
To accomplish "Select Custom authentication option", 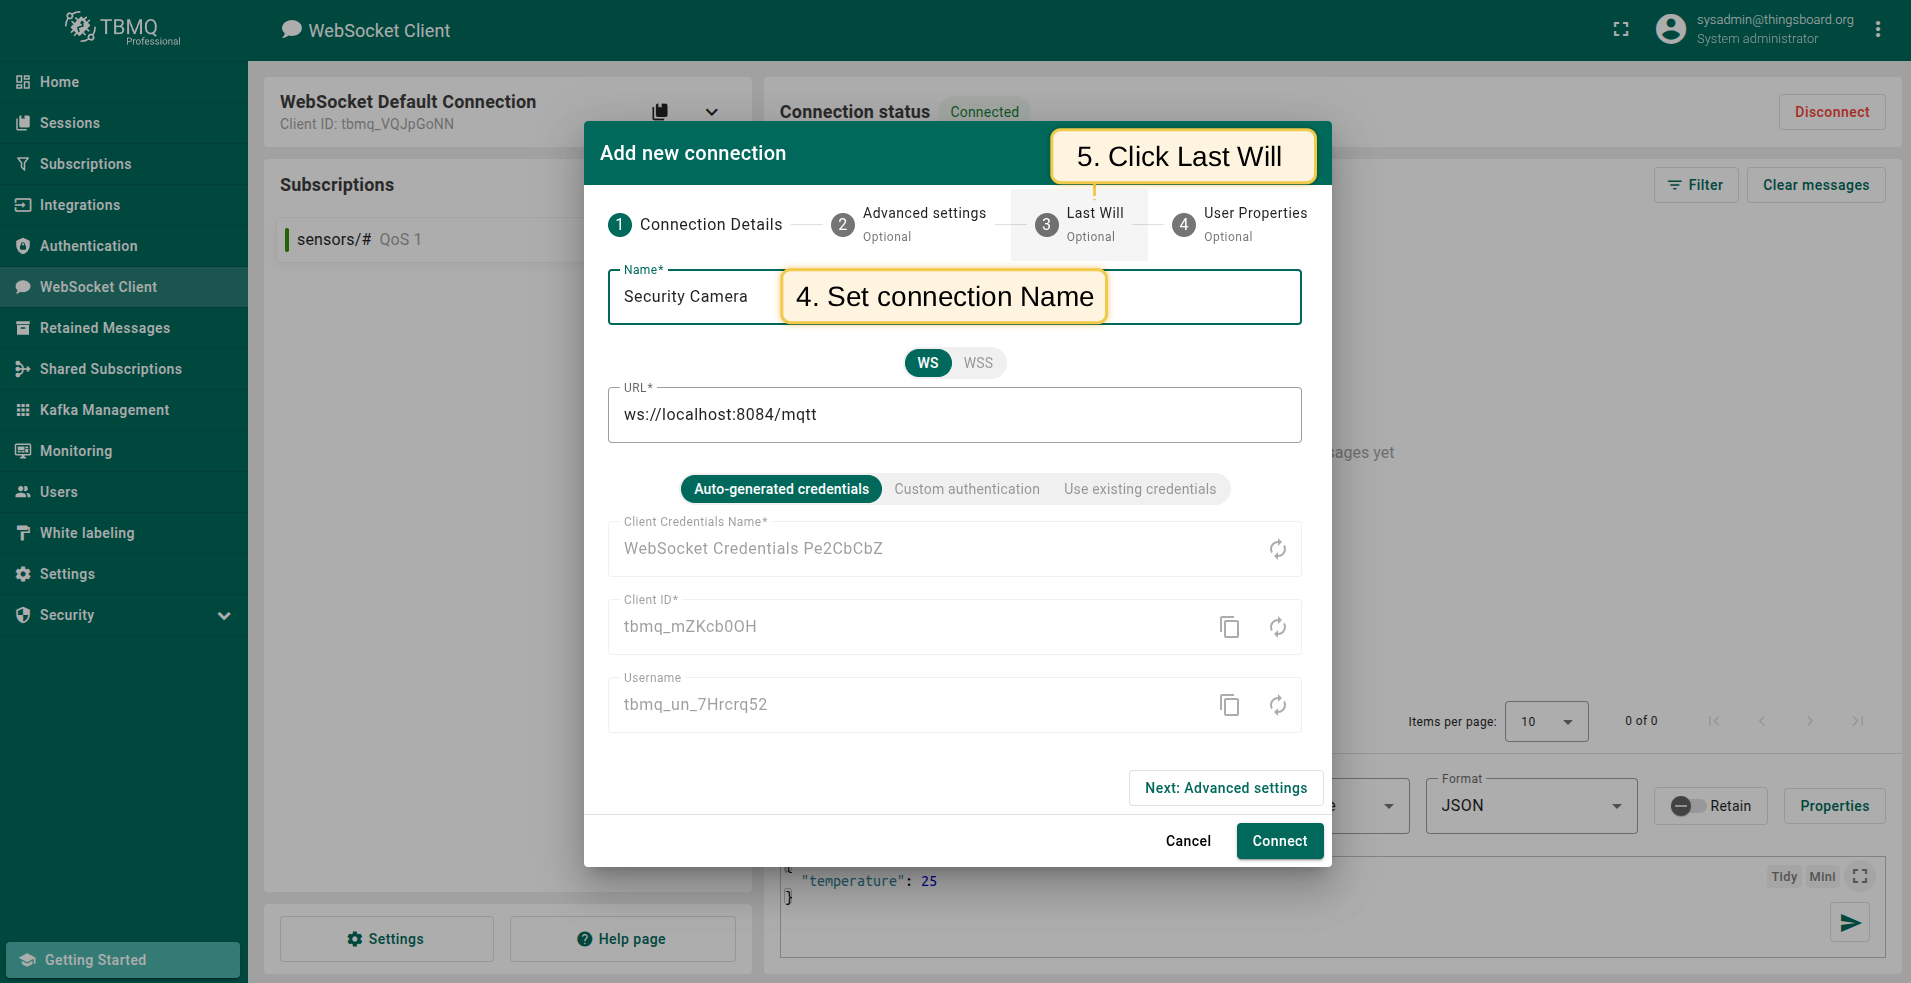I will tap(966, 489).
